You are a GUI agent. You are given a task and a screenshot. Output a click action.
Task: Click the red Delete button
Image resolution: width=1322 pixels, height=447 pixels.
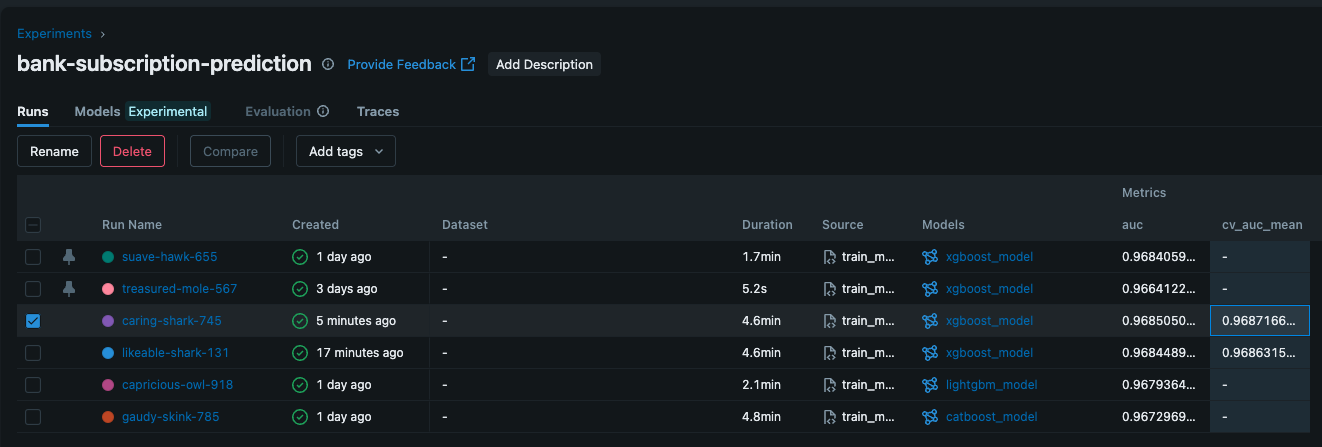tap(132, 151)
